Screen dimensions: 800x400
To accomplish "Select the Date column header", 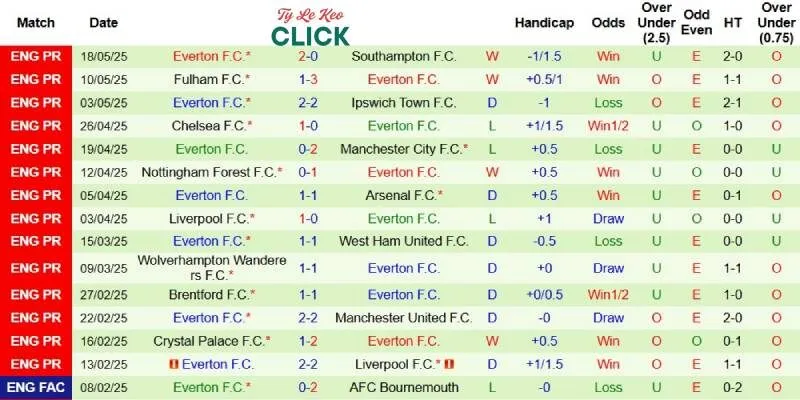I will 103,22.
